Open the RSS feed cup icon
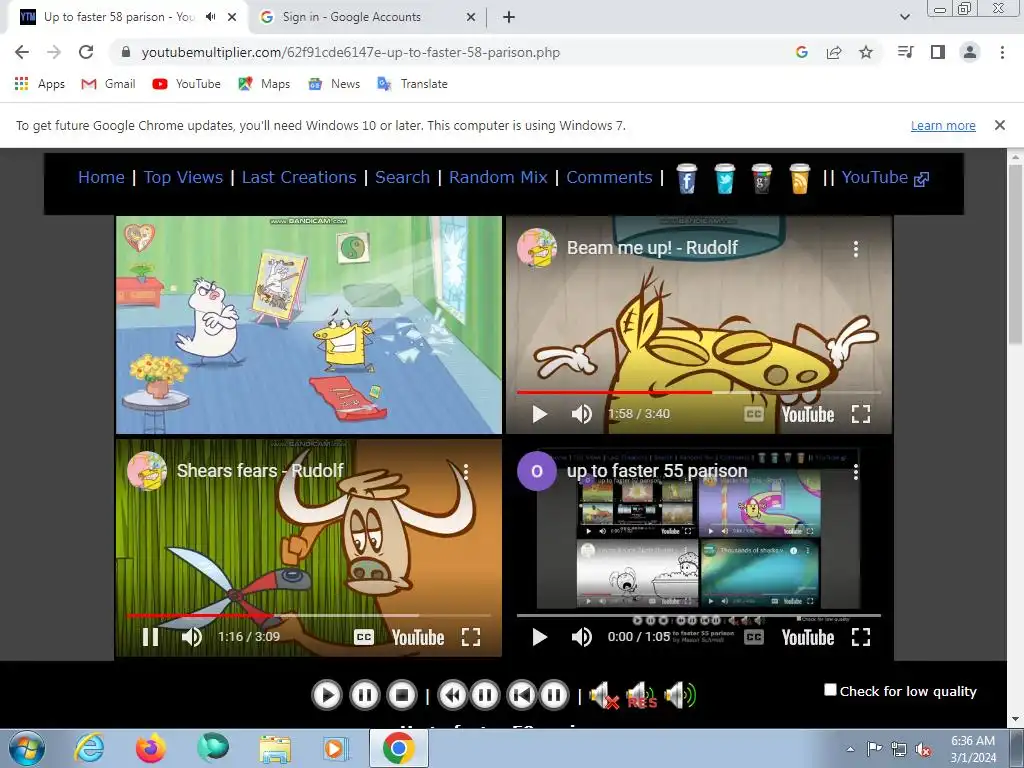 click(x=799, y=178)
